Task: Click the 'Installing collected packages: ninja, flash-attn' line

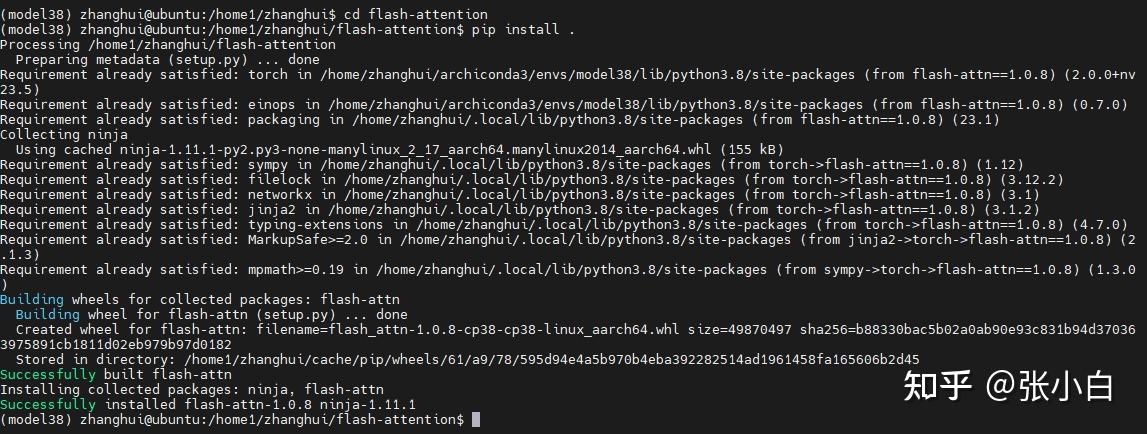Action: [192, 389]
